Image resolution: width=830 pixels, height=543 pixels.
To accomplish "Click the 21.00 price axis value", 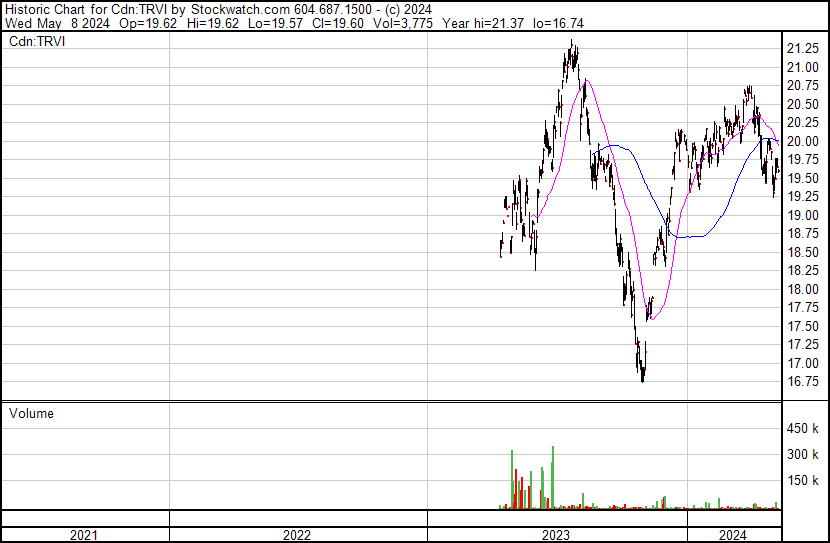I will click(803, 67).
